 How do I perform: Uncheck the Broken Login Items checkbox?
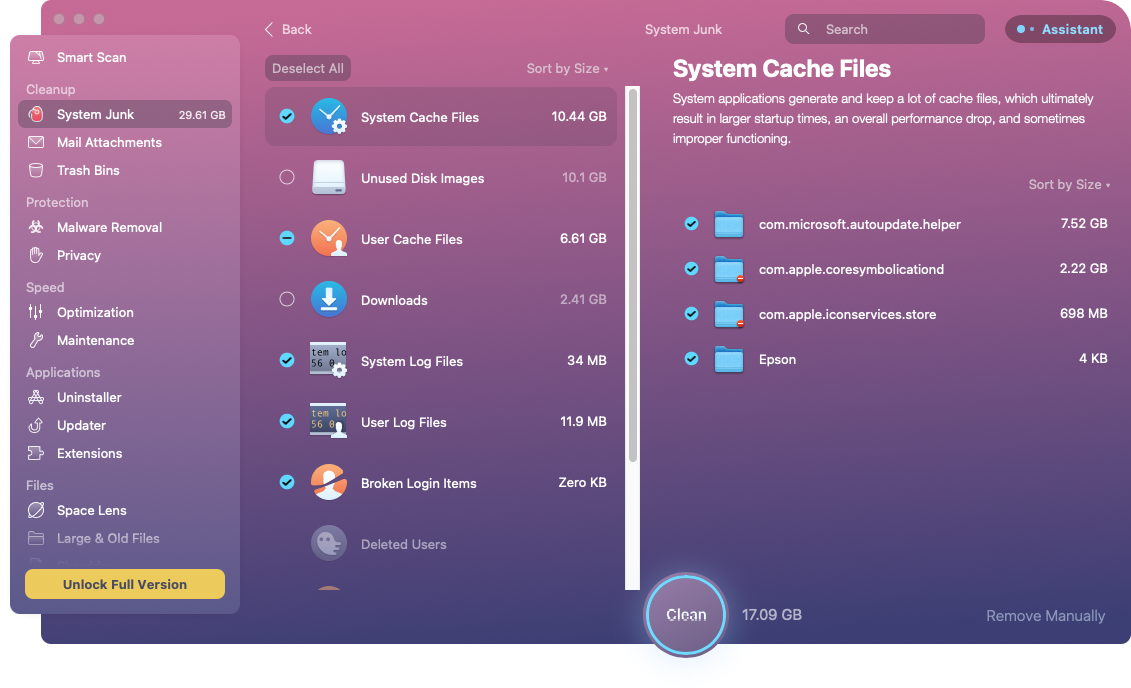[287, 482]
